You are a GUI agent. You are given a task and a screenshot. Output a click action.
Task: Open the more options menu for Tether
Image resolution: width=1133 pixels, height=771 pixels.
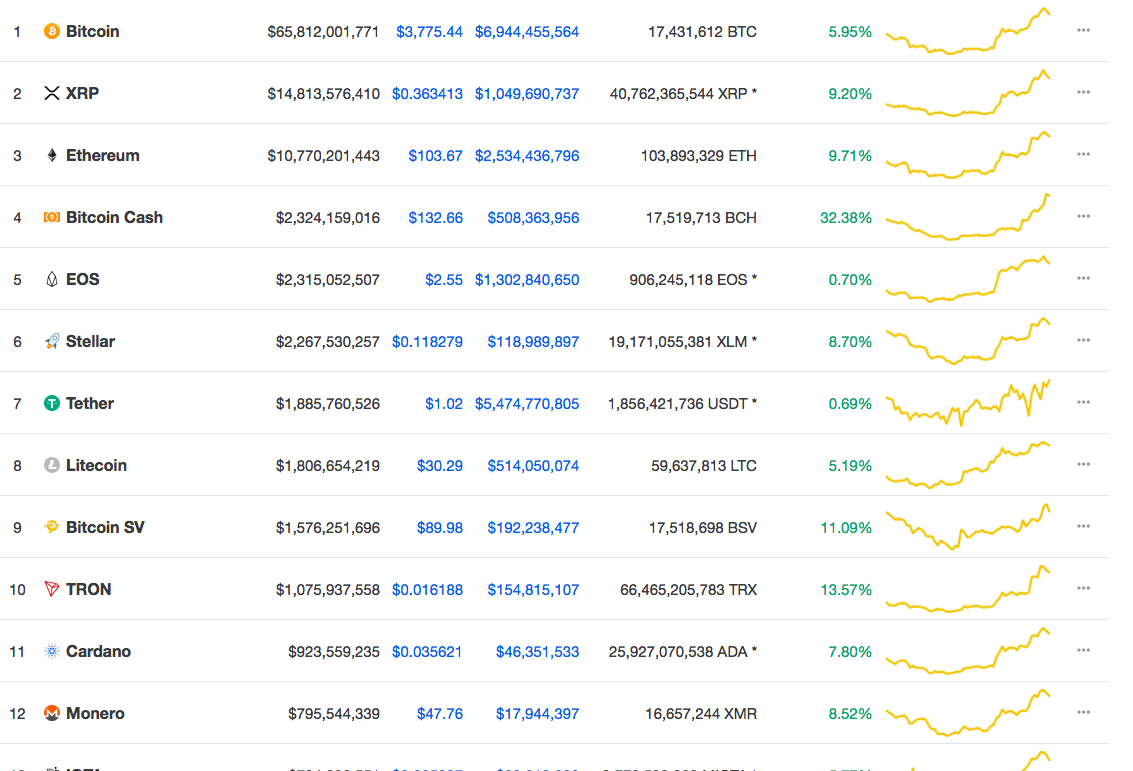point(1083,402)
